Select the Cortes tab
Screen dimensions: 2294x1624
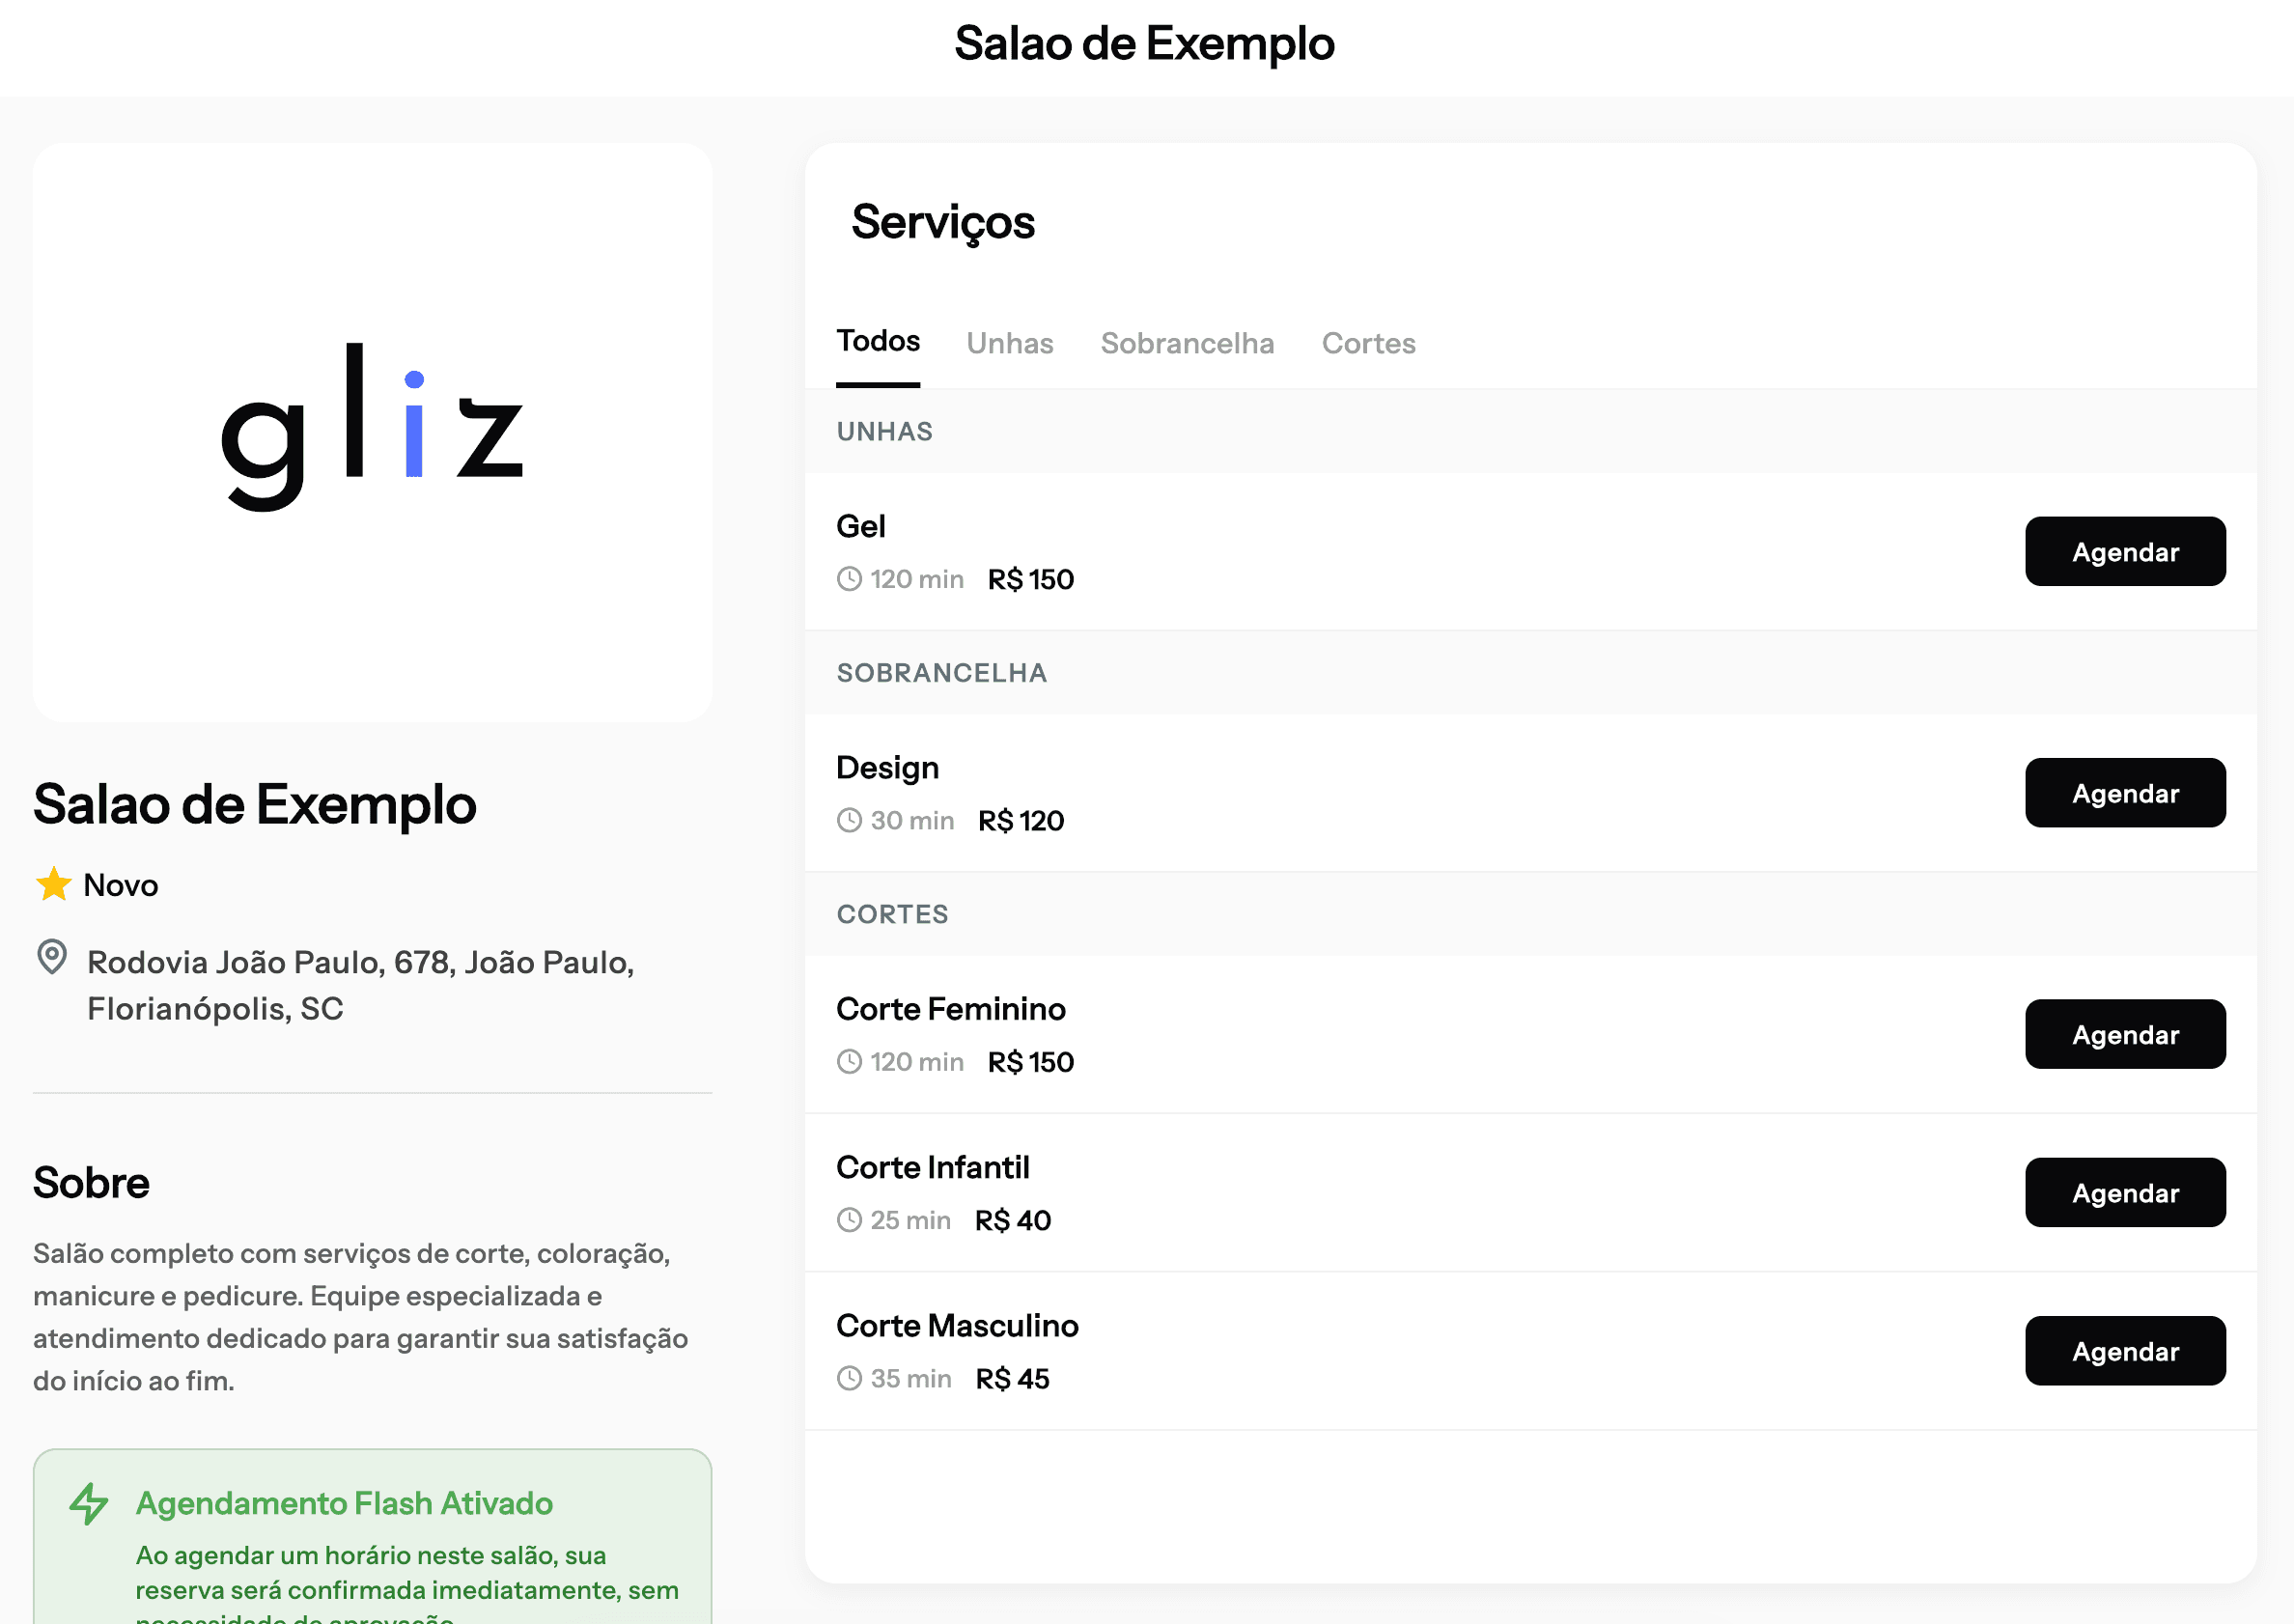tap(1368, 343)
